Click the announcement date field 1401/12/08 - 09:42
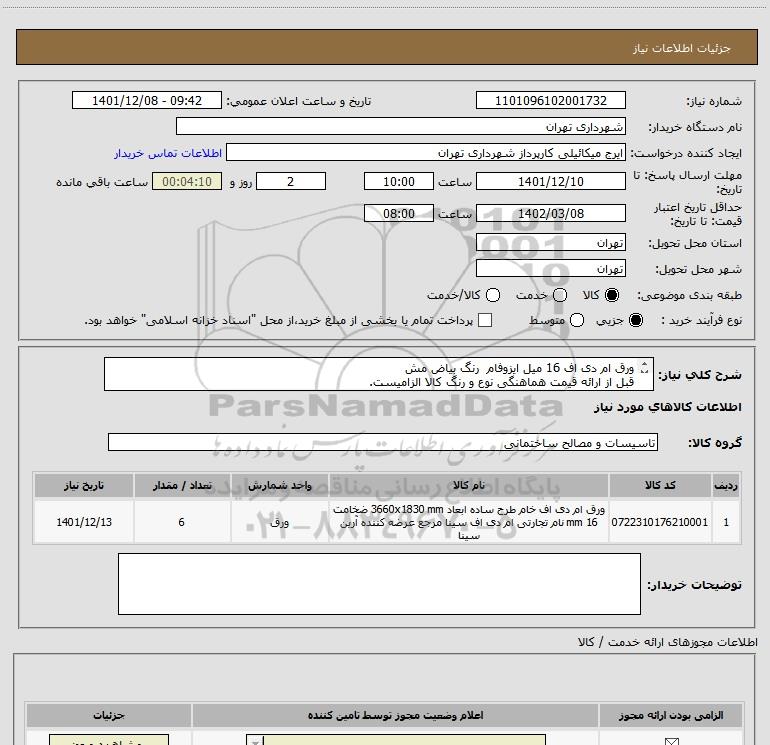 147,100
